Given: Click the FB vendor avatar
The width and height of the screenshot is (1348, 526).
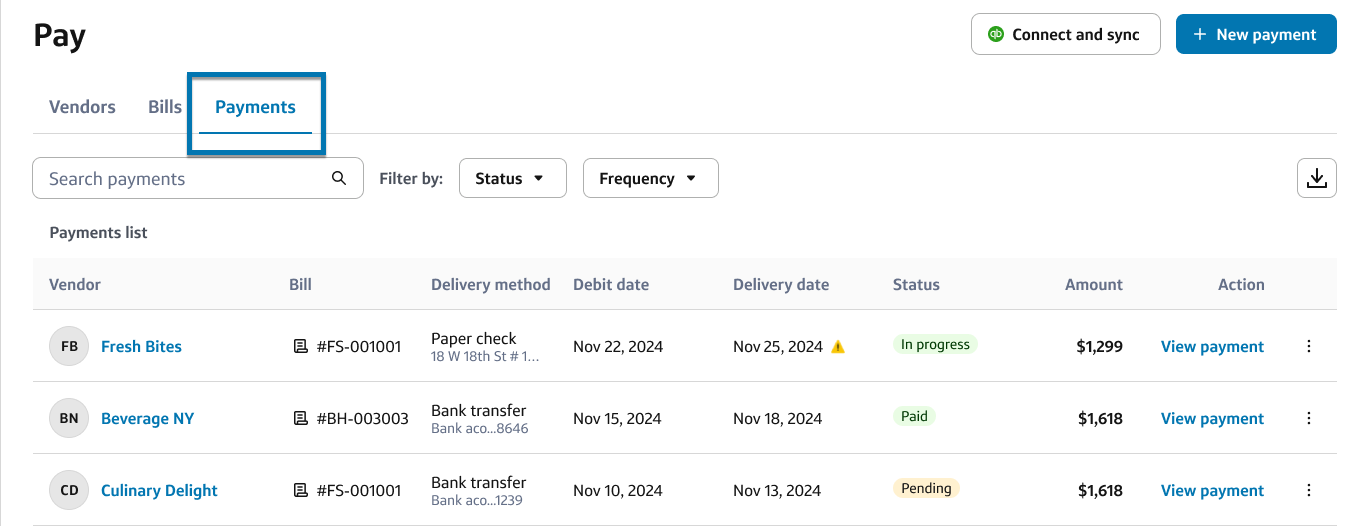Looking at the screenshot, I should [69, 347].
